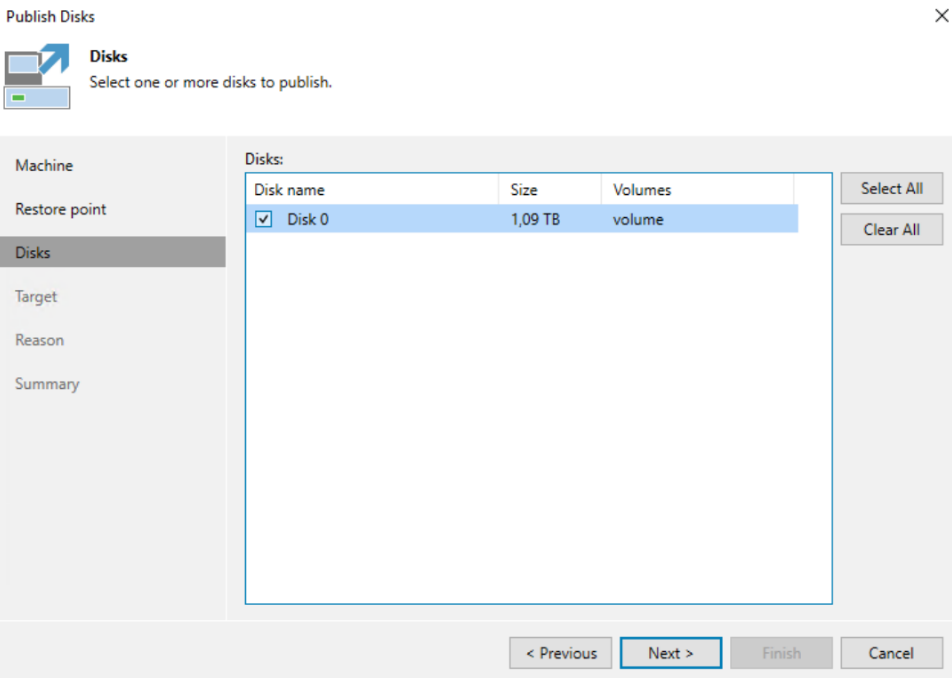The image size is (952, 678).
Task: Open the Summary step
Action: pyautogui.click(x=47, y=384)
